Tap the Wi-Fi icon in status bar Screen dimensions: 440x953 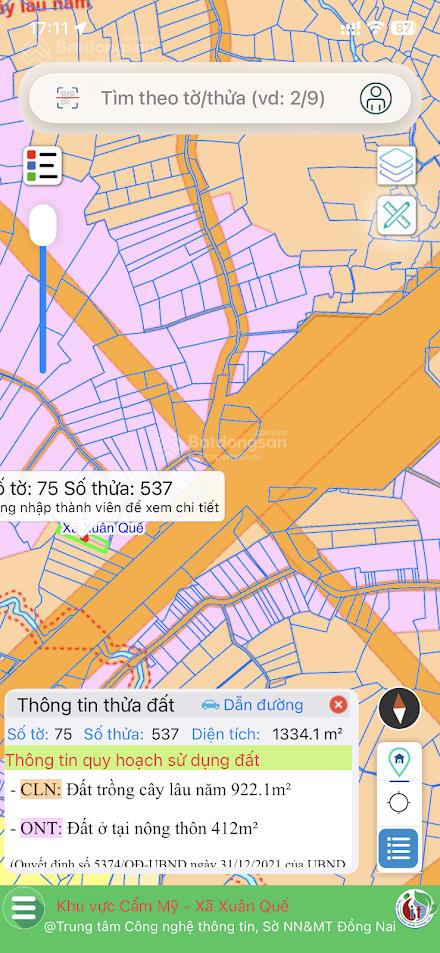pyautogui.click(x=377, y=28)
